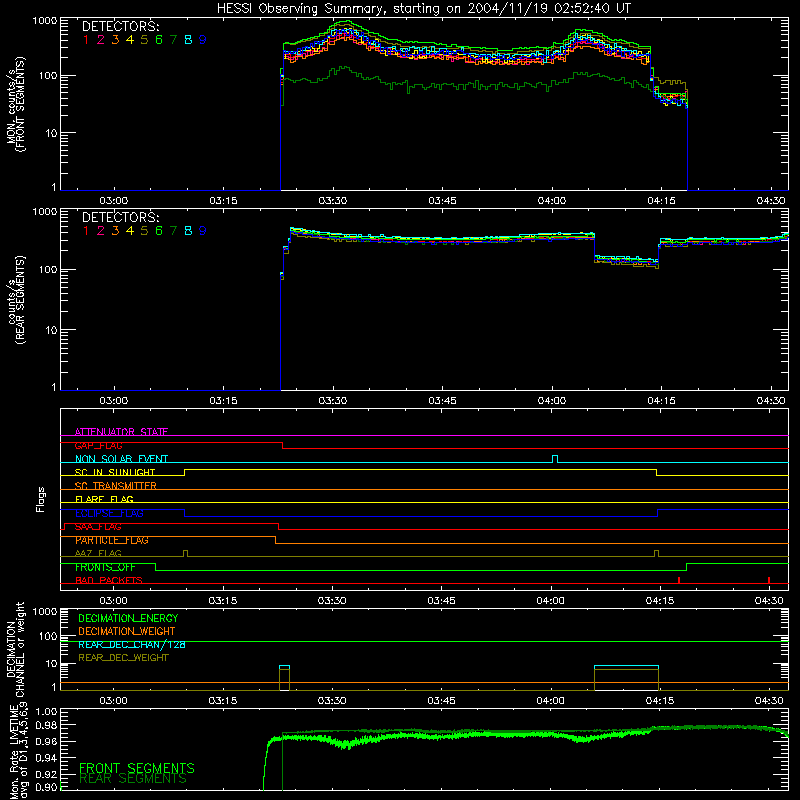Click the HESSI Observing Summary title text

424,8
